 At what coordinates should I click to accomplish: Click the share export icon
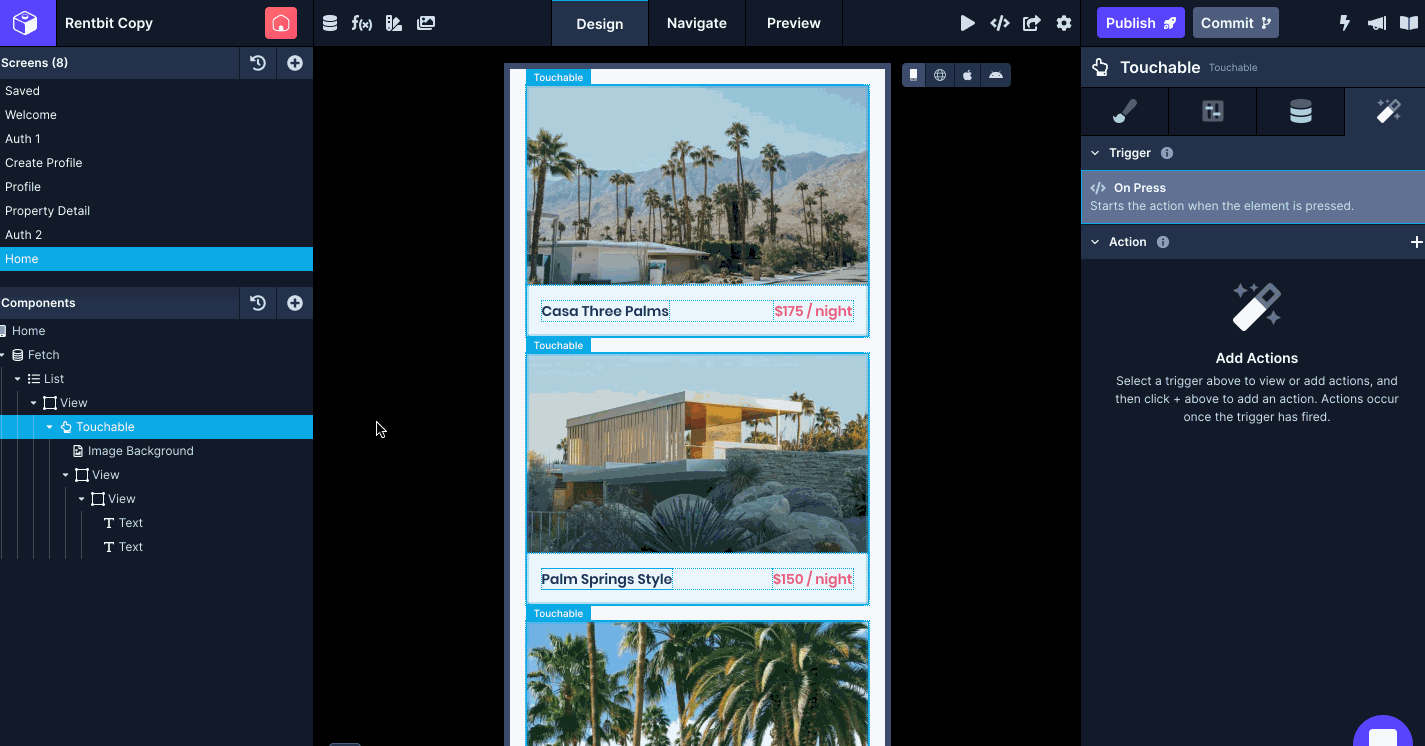[x=1032, y=23]
